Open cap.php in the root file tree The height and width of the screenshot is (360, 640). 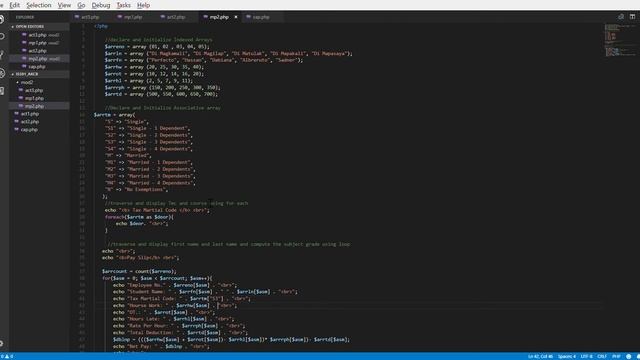click(x=39, y=130)
